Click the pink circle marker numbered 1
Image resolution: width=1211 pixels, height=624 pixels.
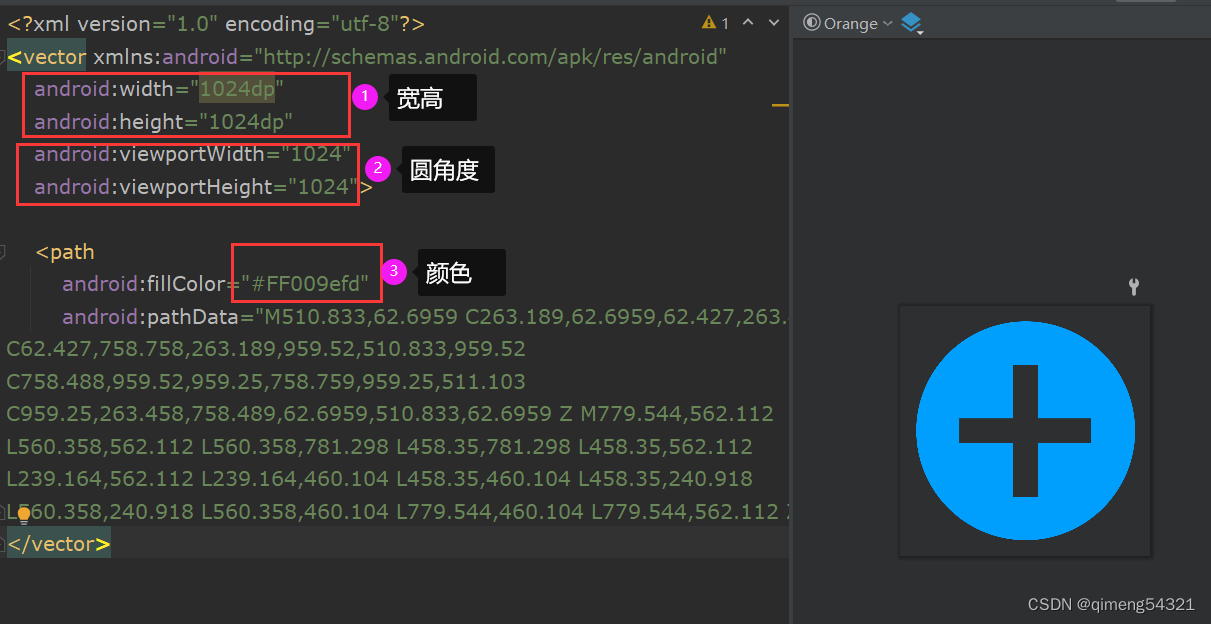(x=364, y=97)
